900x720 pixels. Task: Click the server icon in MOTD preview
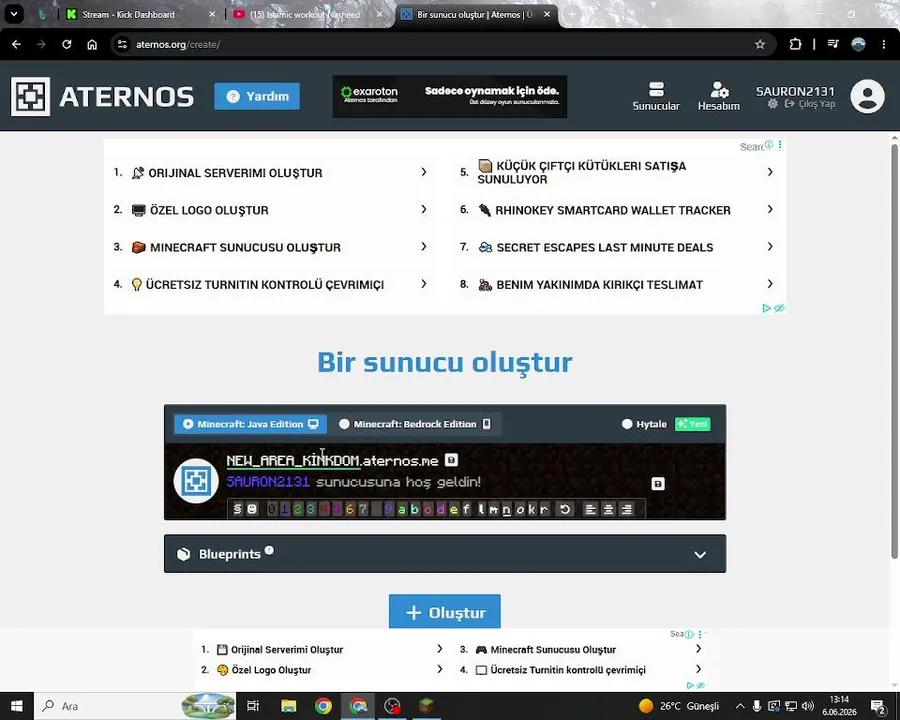click(x=196, y=481)
